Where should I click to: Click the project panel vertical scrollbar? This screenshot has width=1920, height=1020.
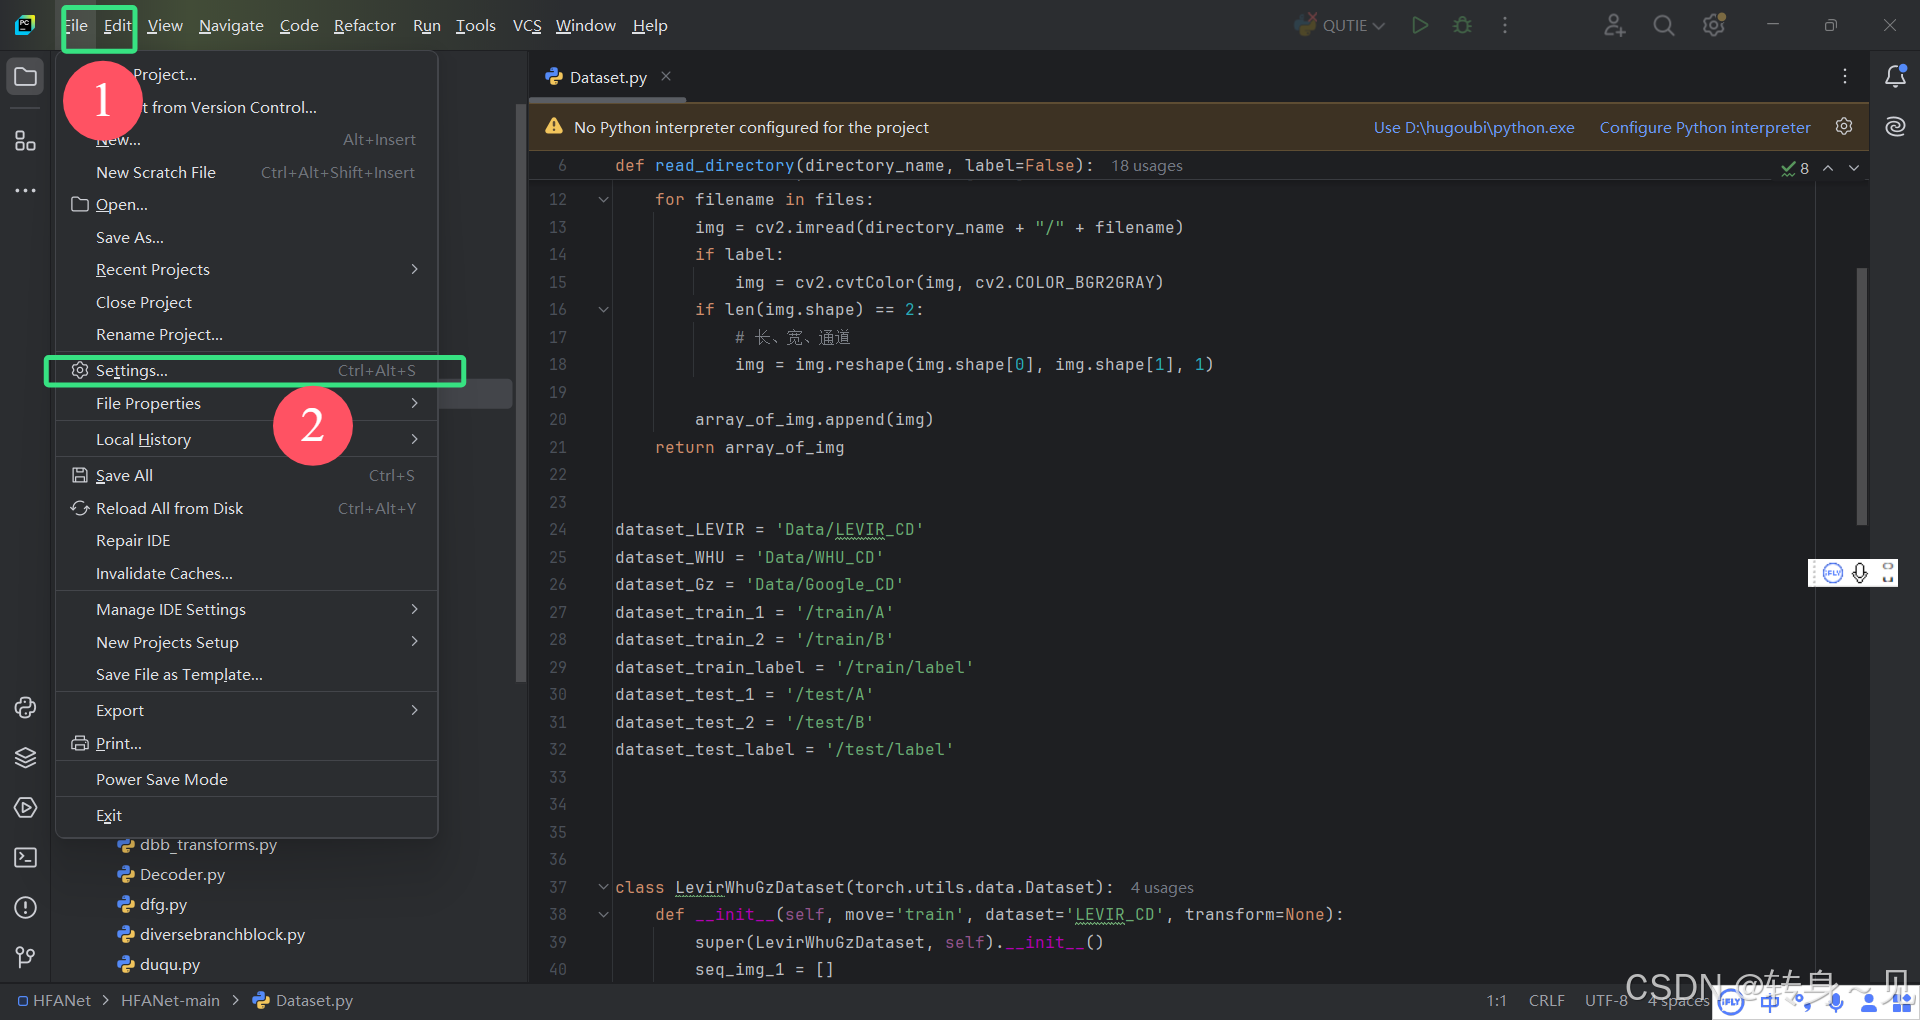[x=520, y=393]
